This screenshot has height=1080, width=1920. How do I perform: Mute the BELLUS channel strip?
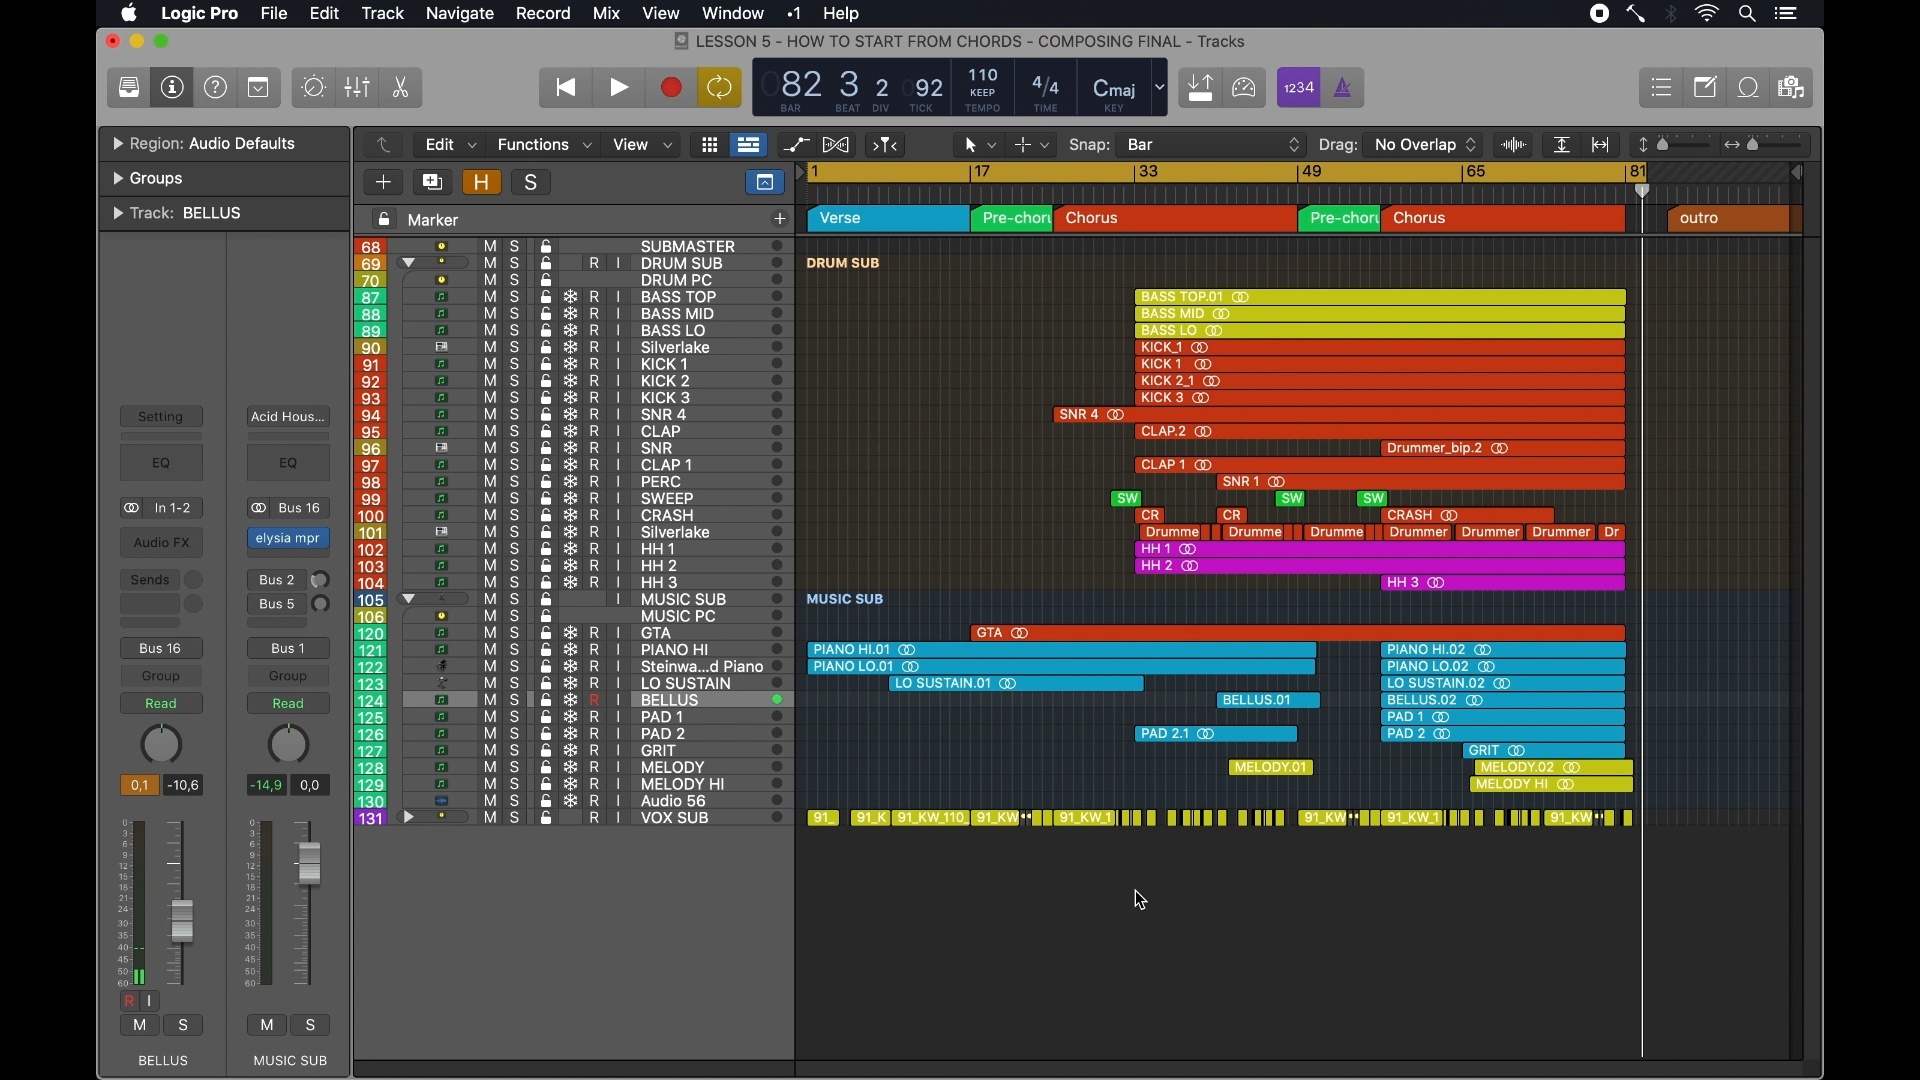point(139,1026)
